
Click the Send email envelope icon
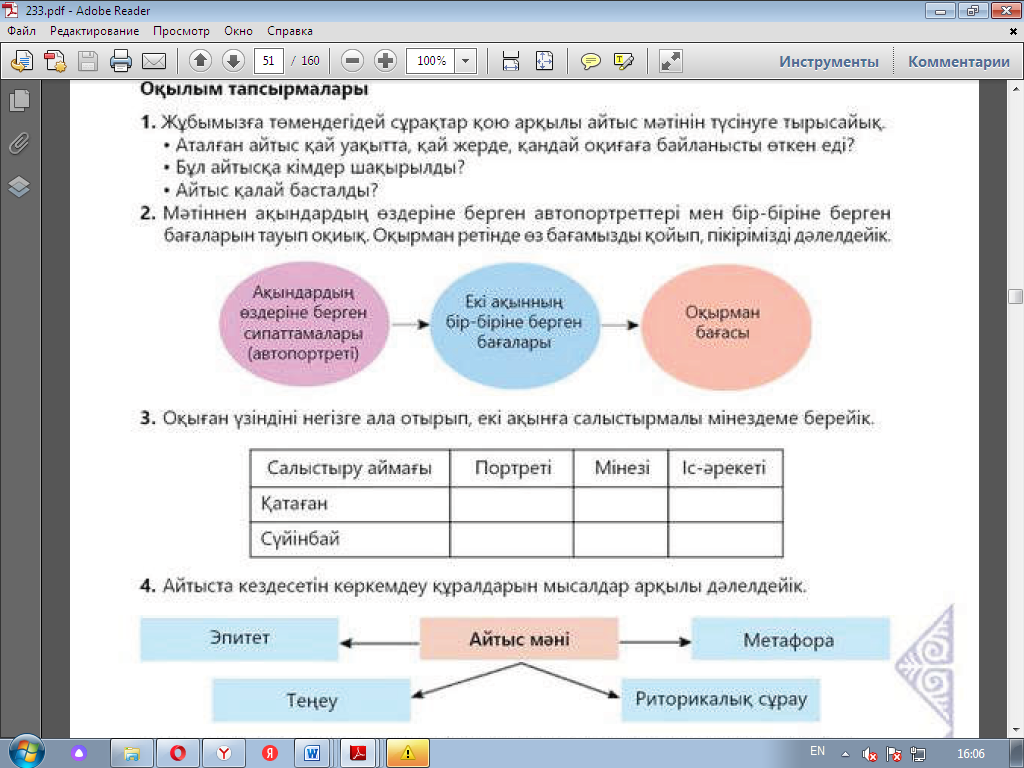point(154,61)
